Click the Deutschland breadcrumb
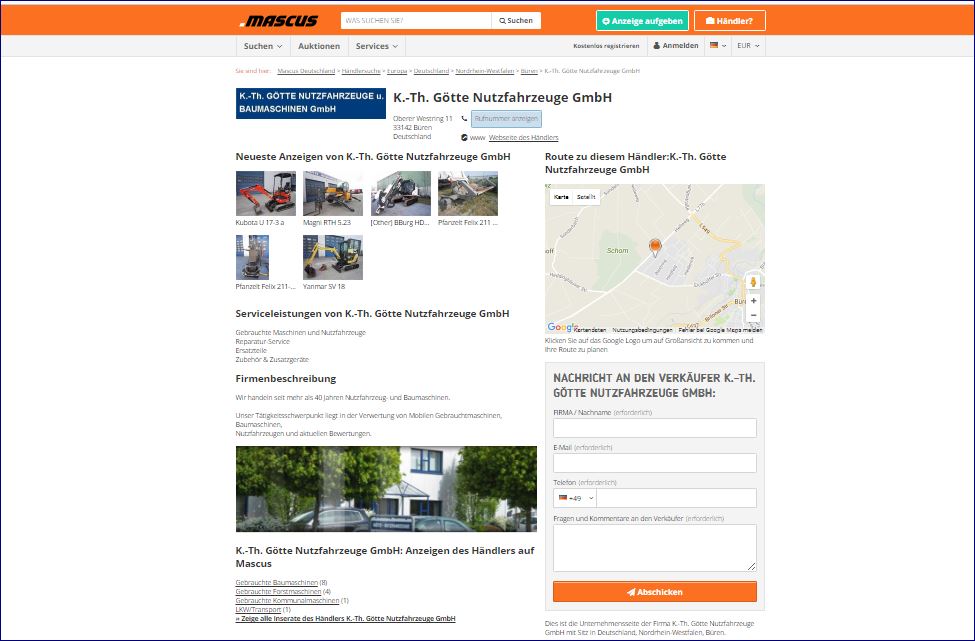The image size is (975, 641). (x=431, y=71)
